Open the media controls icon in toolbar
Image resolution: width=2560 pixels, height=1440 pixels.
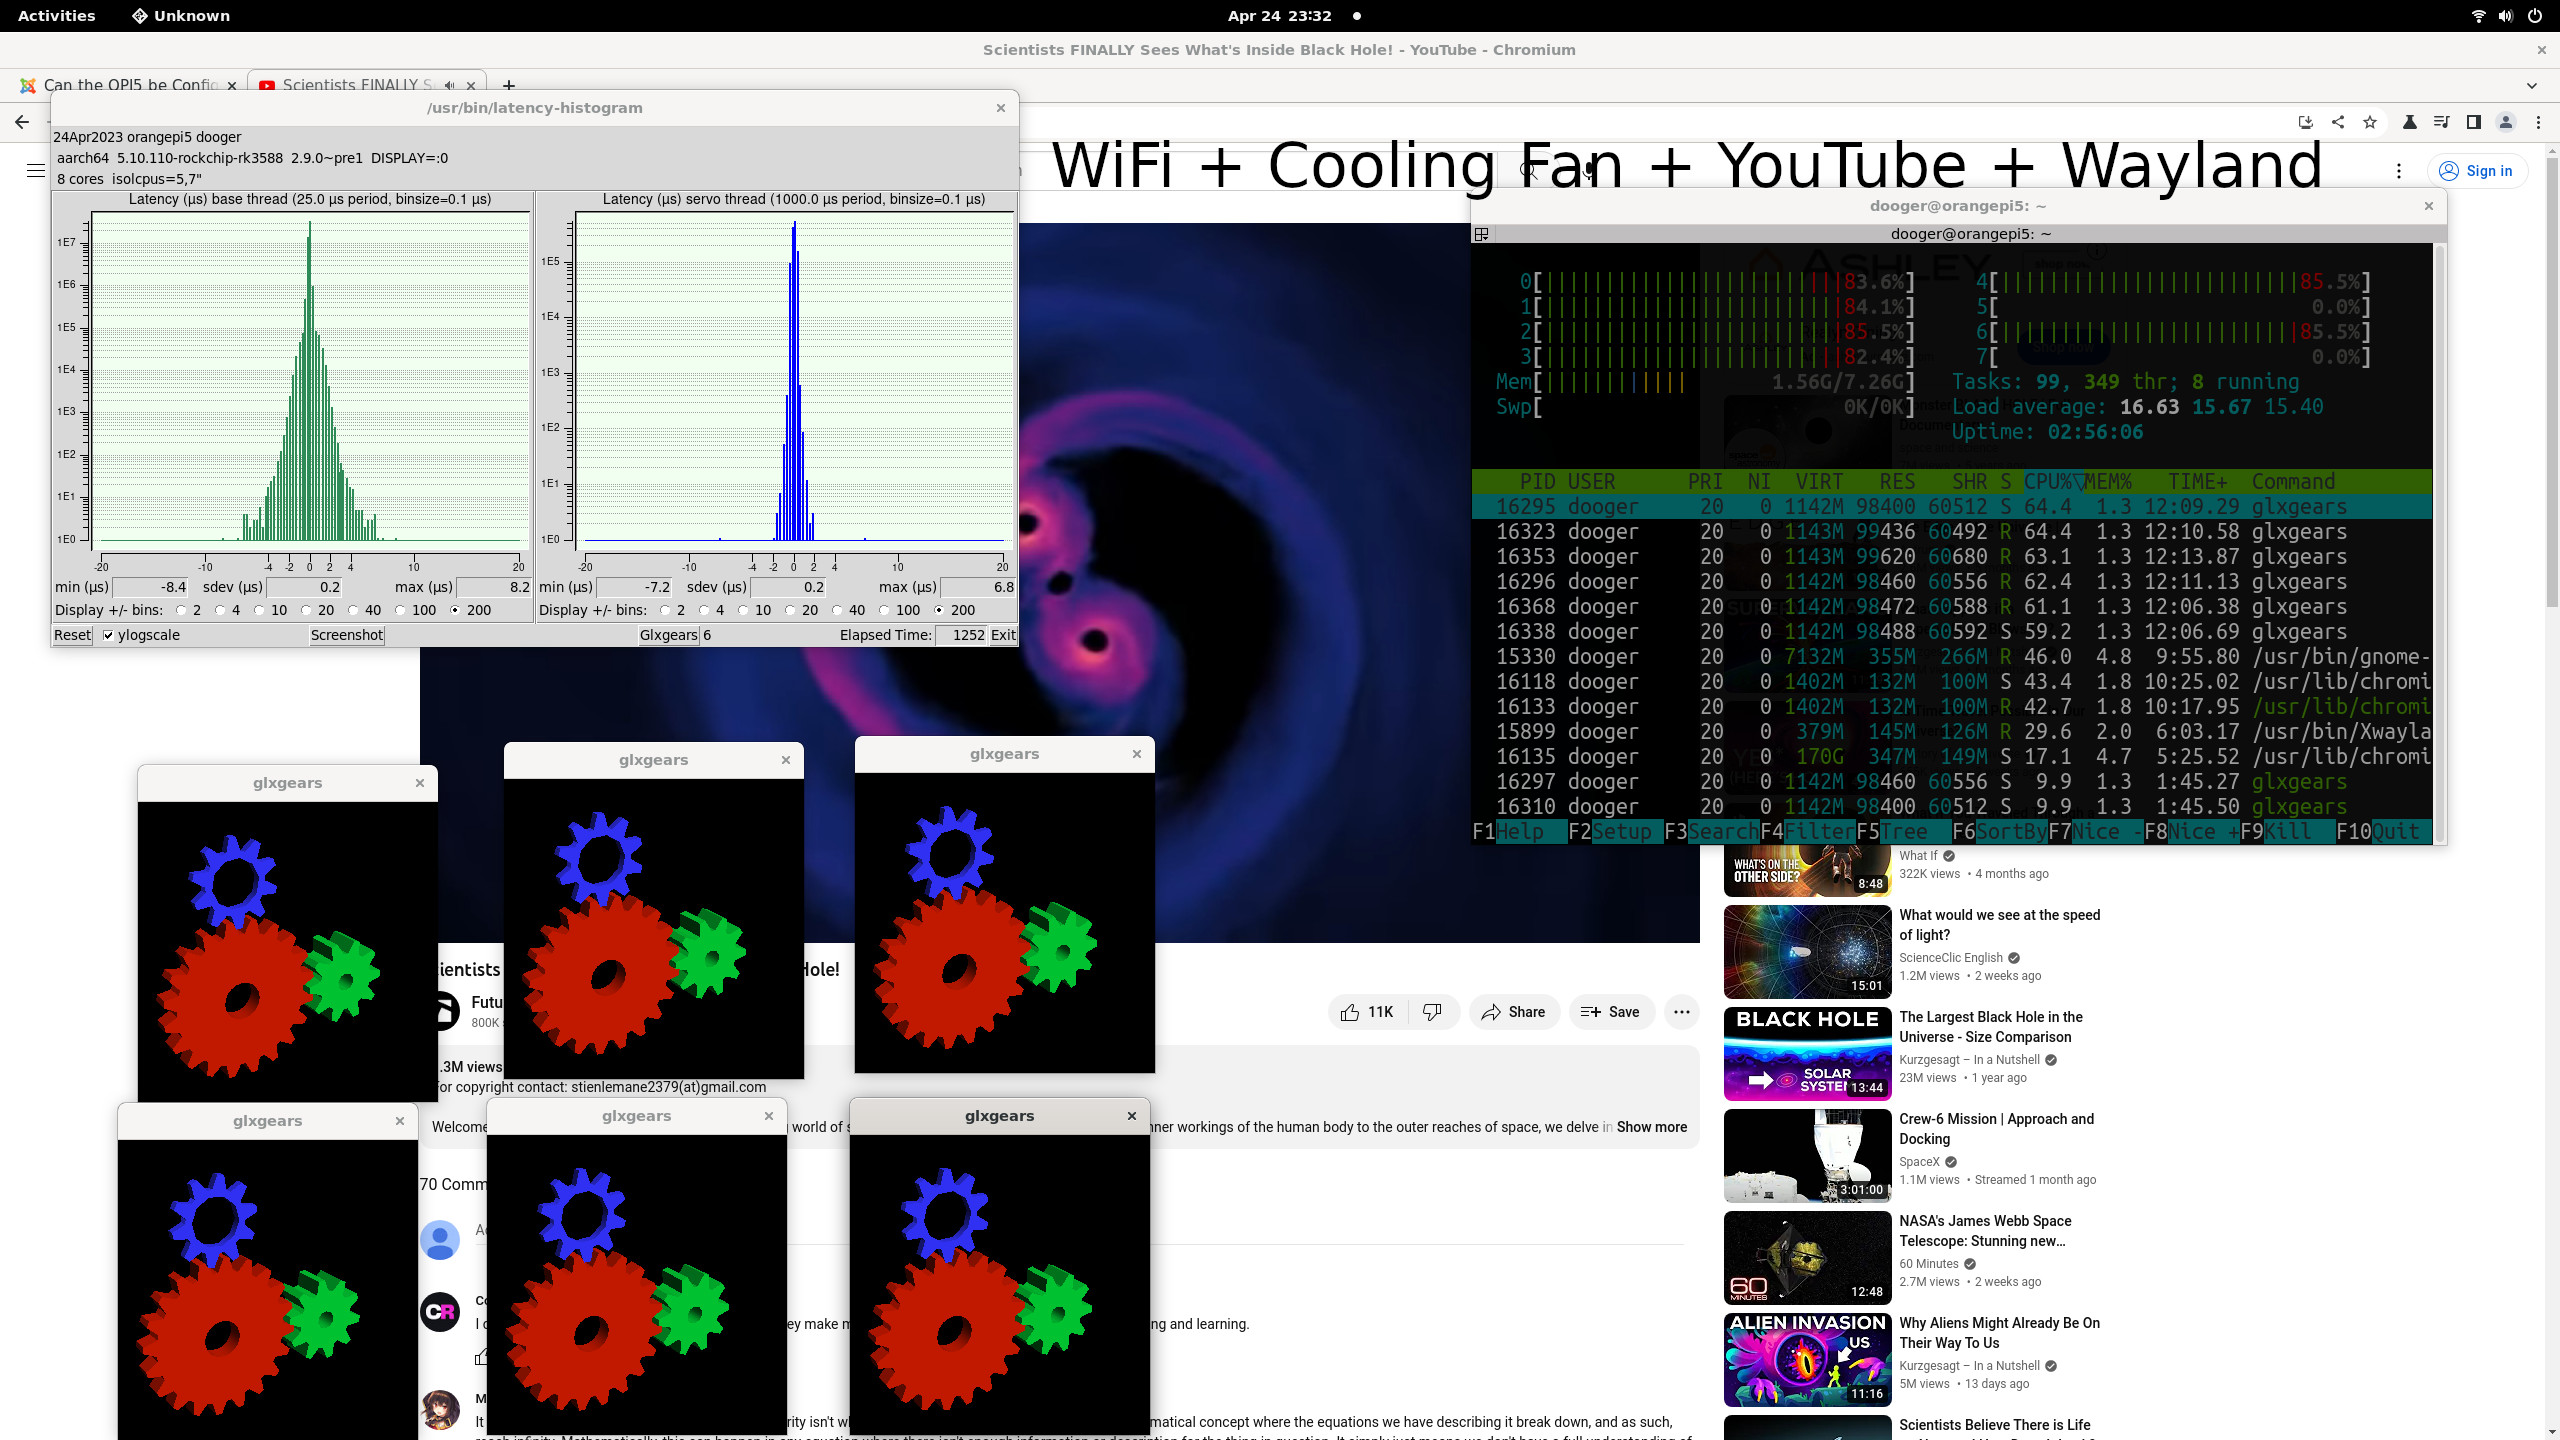(2442, 122)
